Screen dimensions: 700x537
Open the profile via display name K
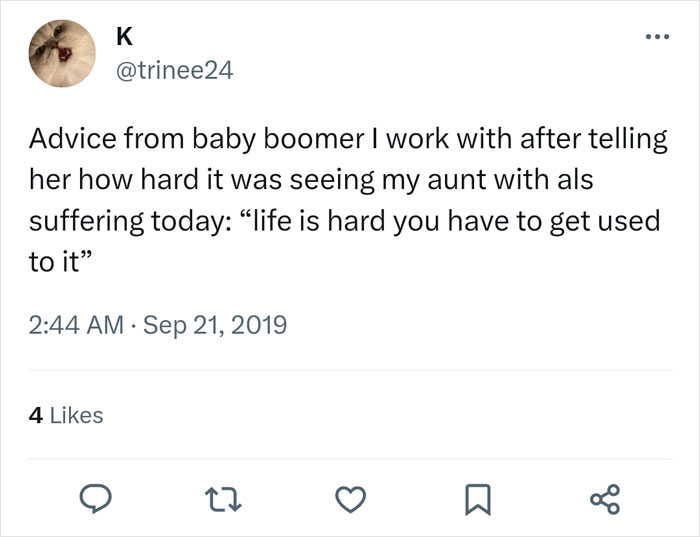124,37
